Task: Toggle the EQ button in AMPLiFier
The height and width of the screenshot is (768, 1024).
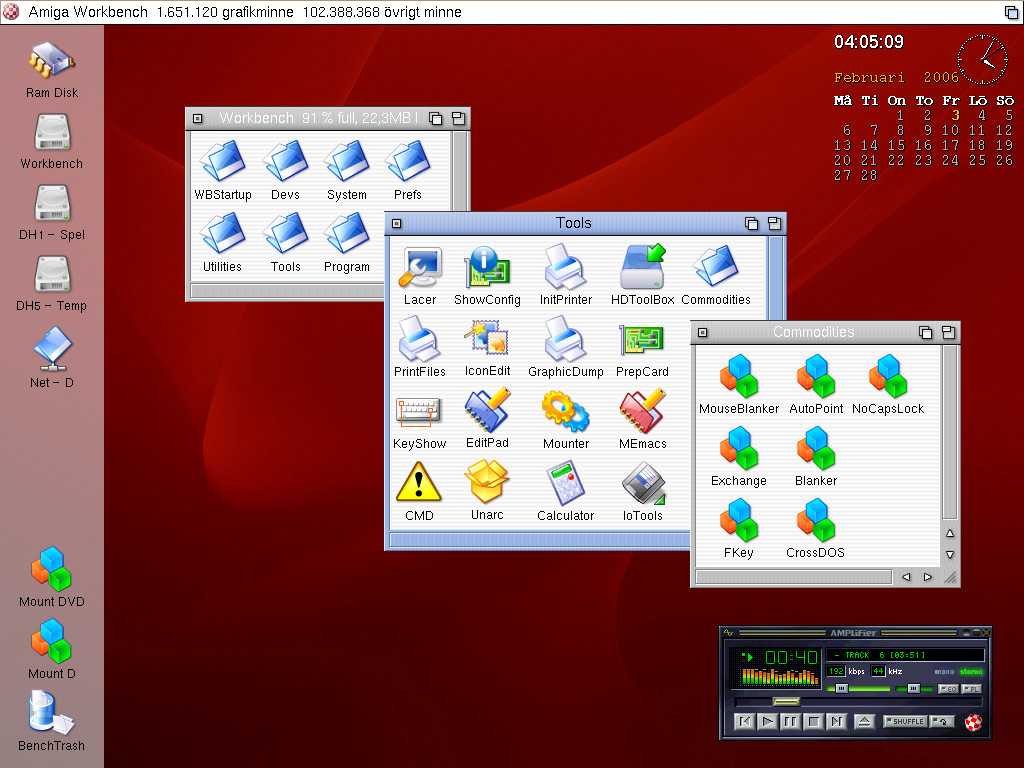Action: pos(948,689)
